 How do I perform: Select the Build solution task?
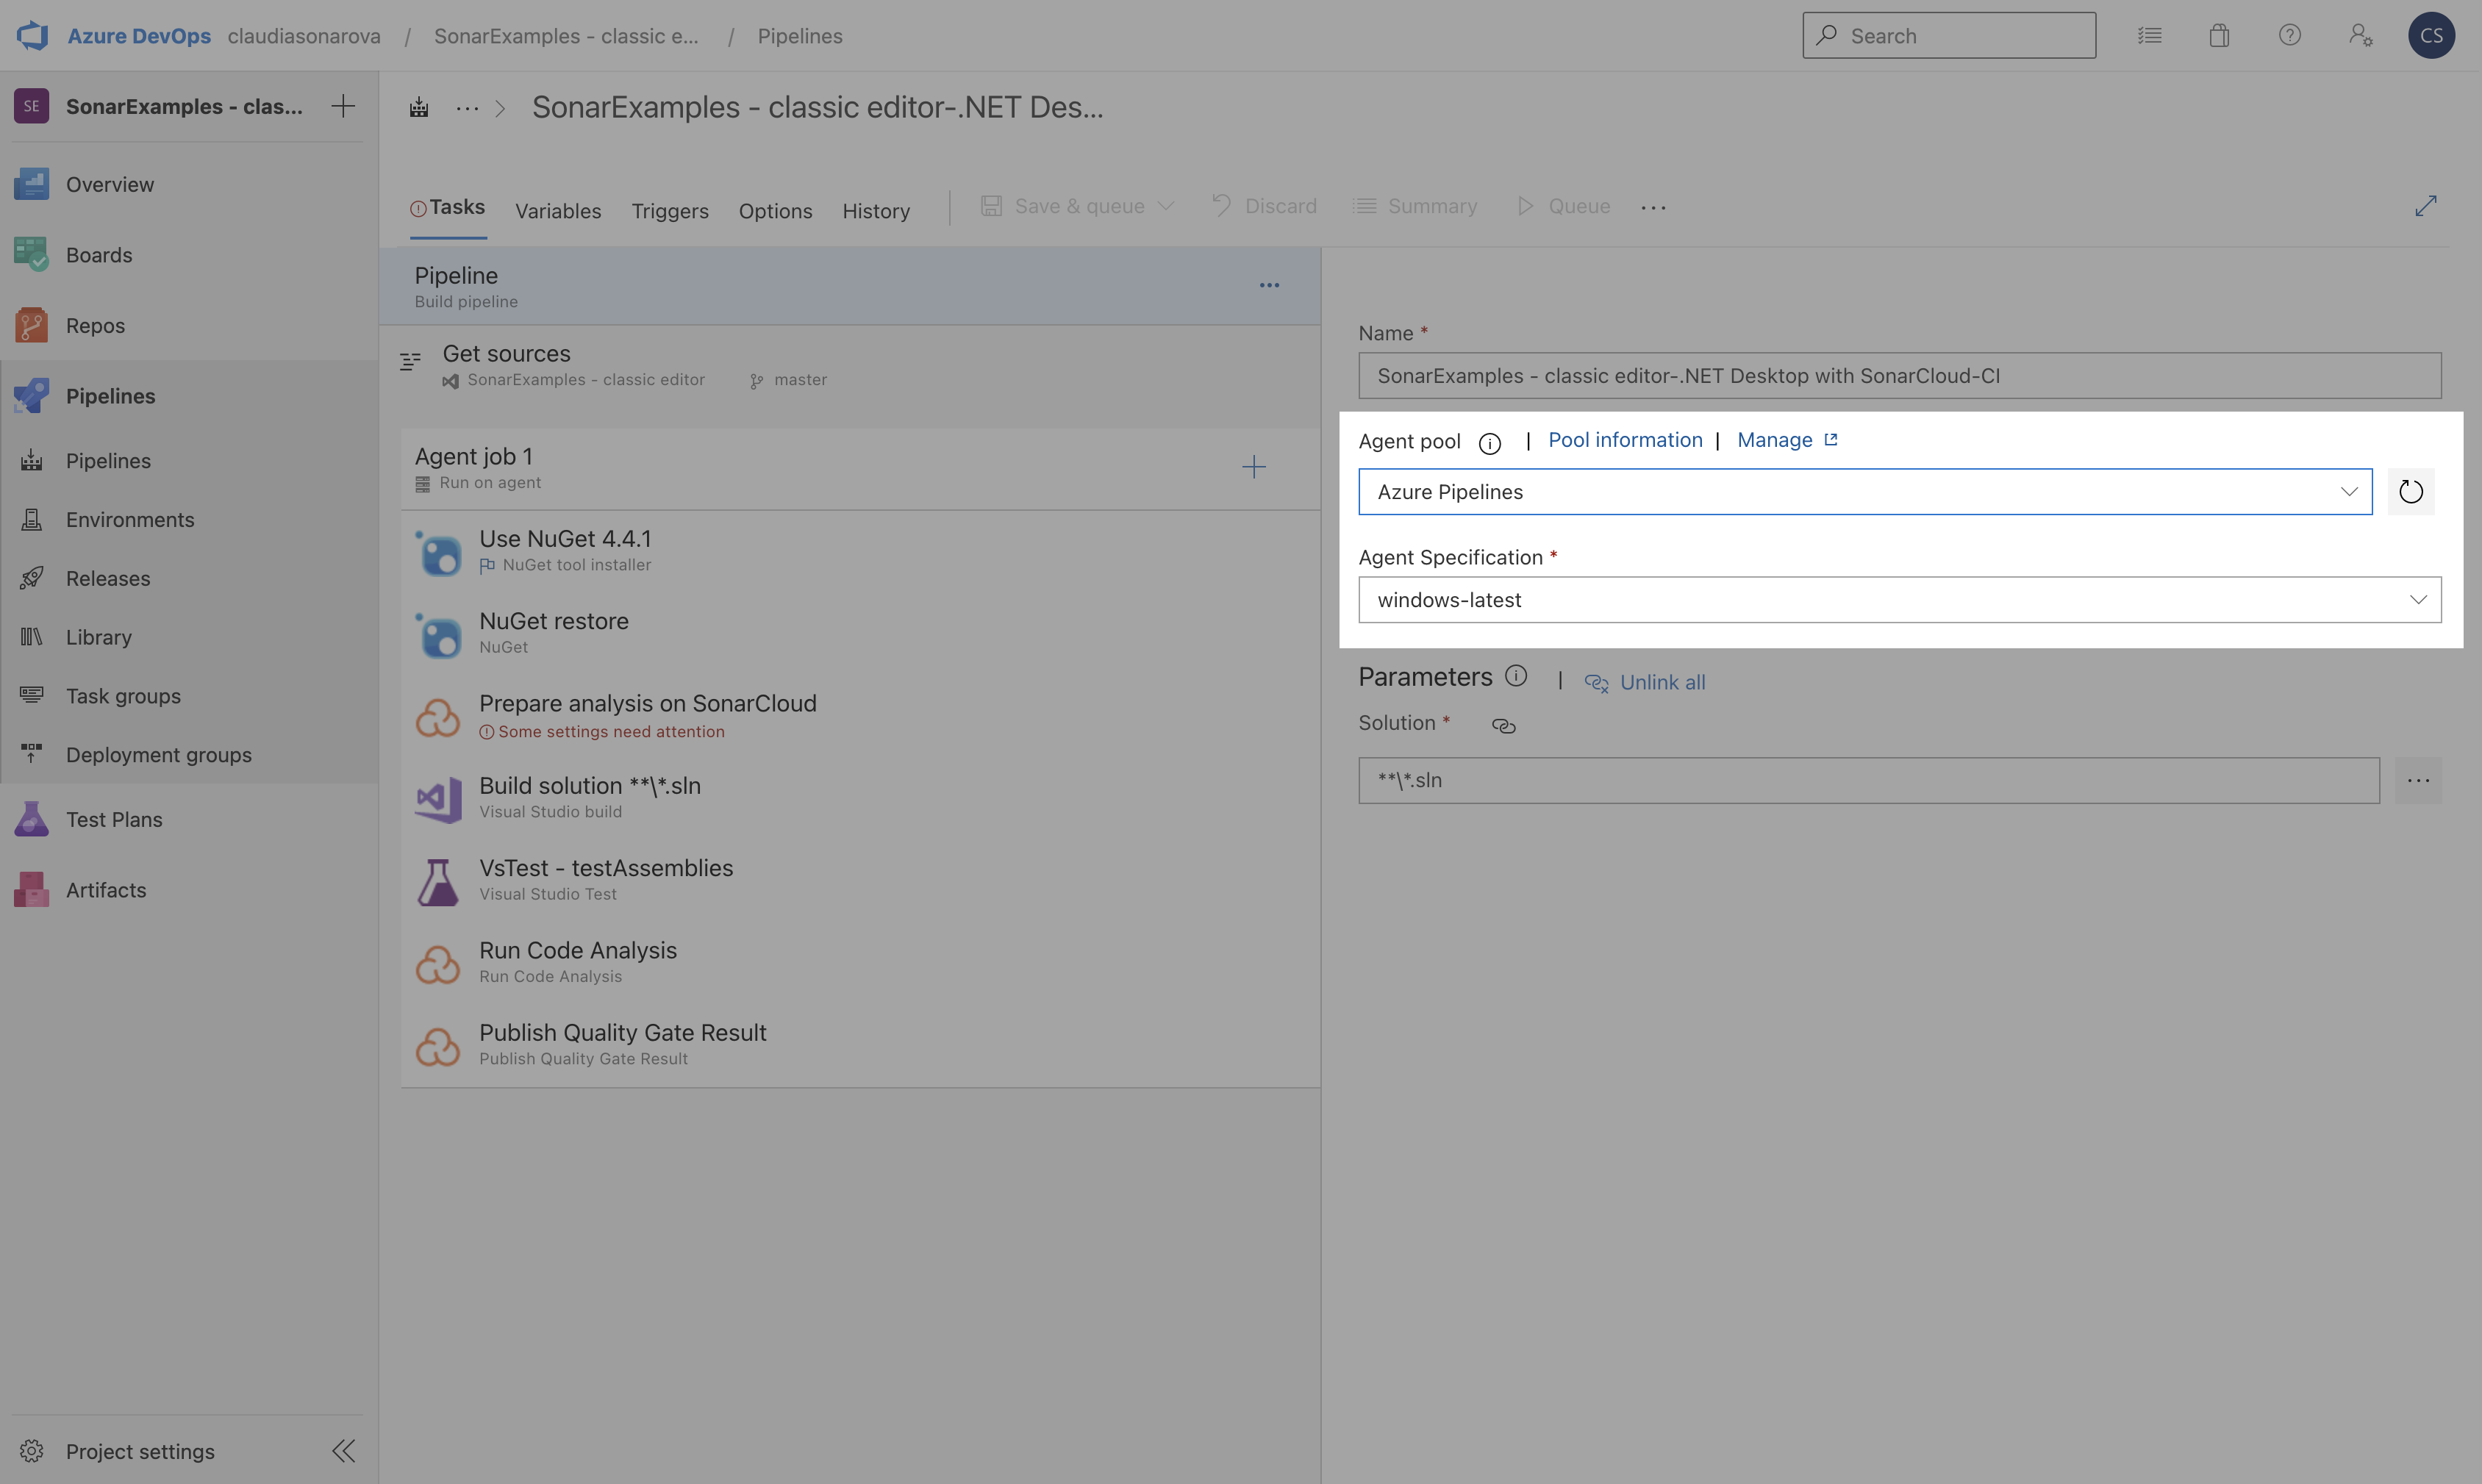tap(860, 799)
